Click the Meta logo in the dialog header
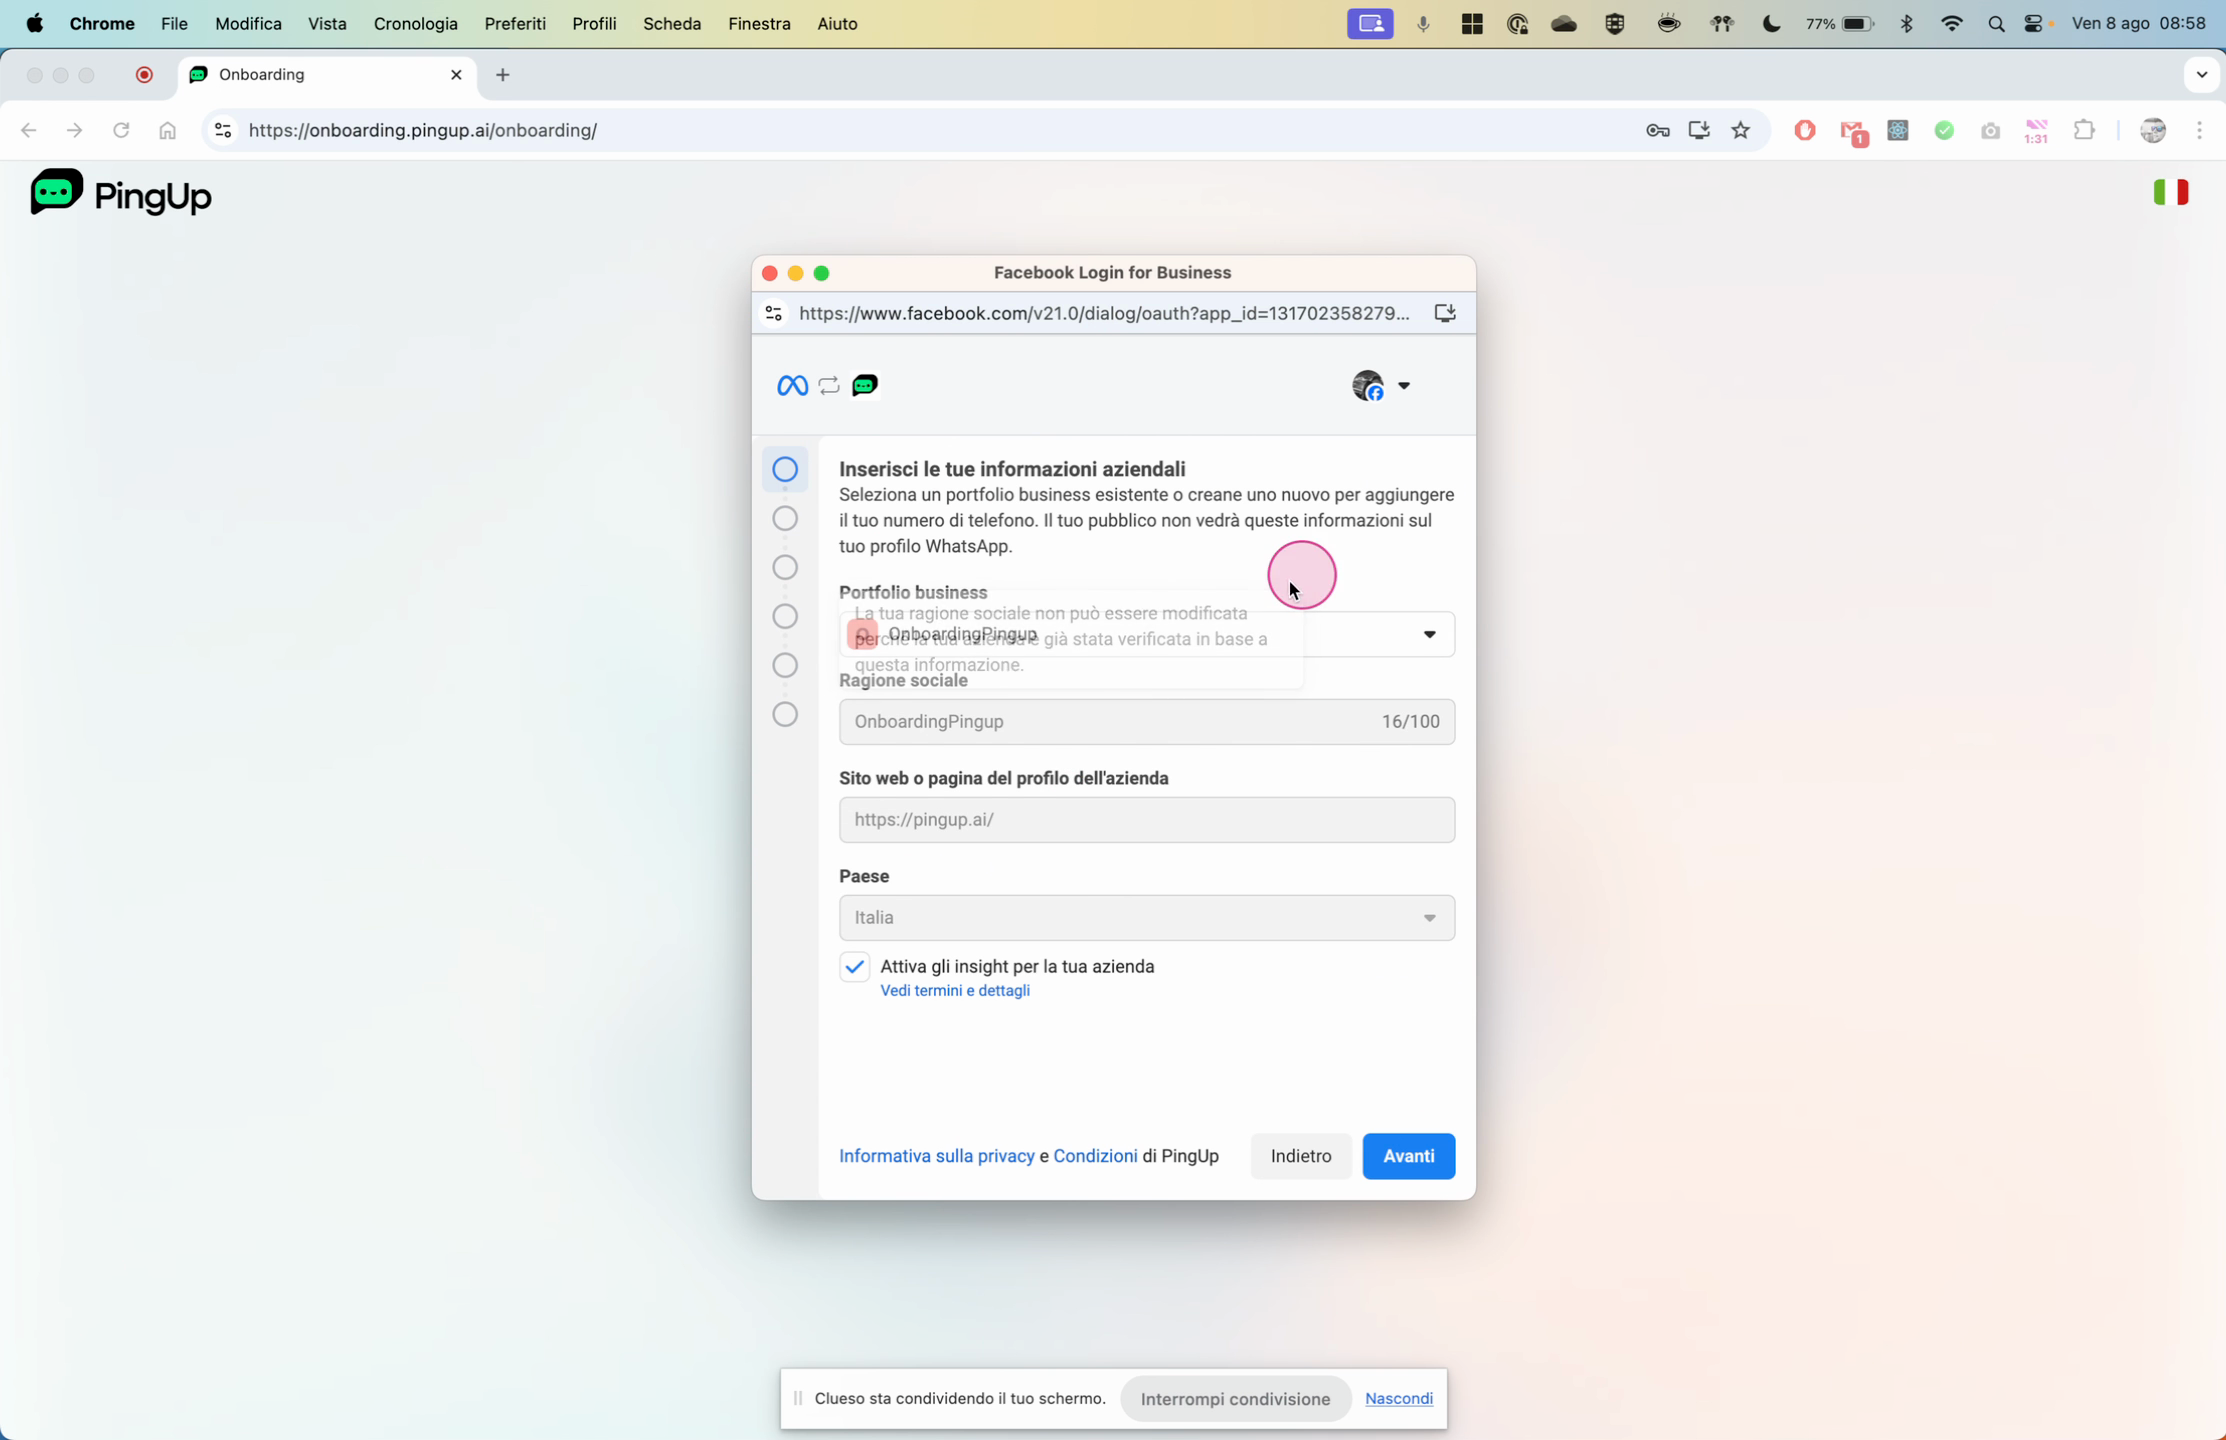Screen dimensions: 2226x1440 792,385
